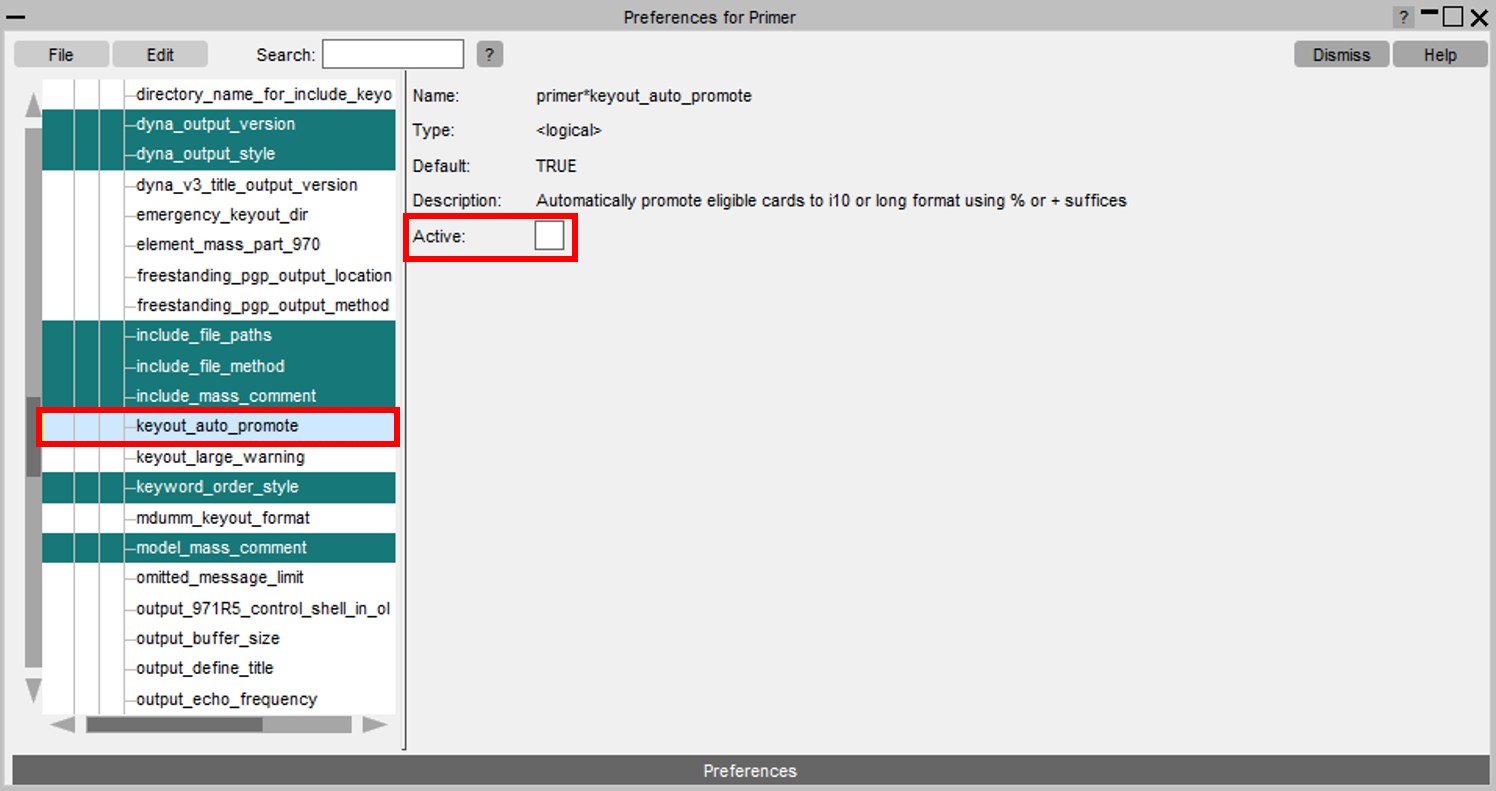Image resolution: width=1496 pixels, height=791 pixels.
Task: Select omitted_message_limit preference
Action: tap(219, 578)
